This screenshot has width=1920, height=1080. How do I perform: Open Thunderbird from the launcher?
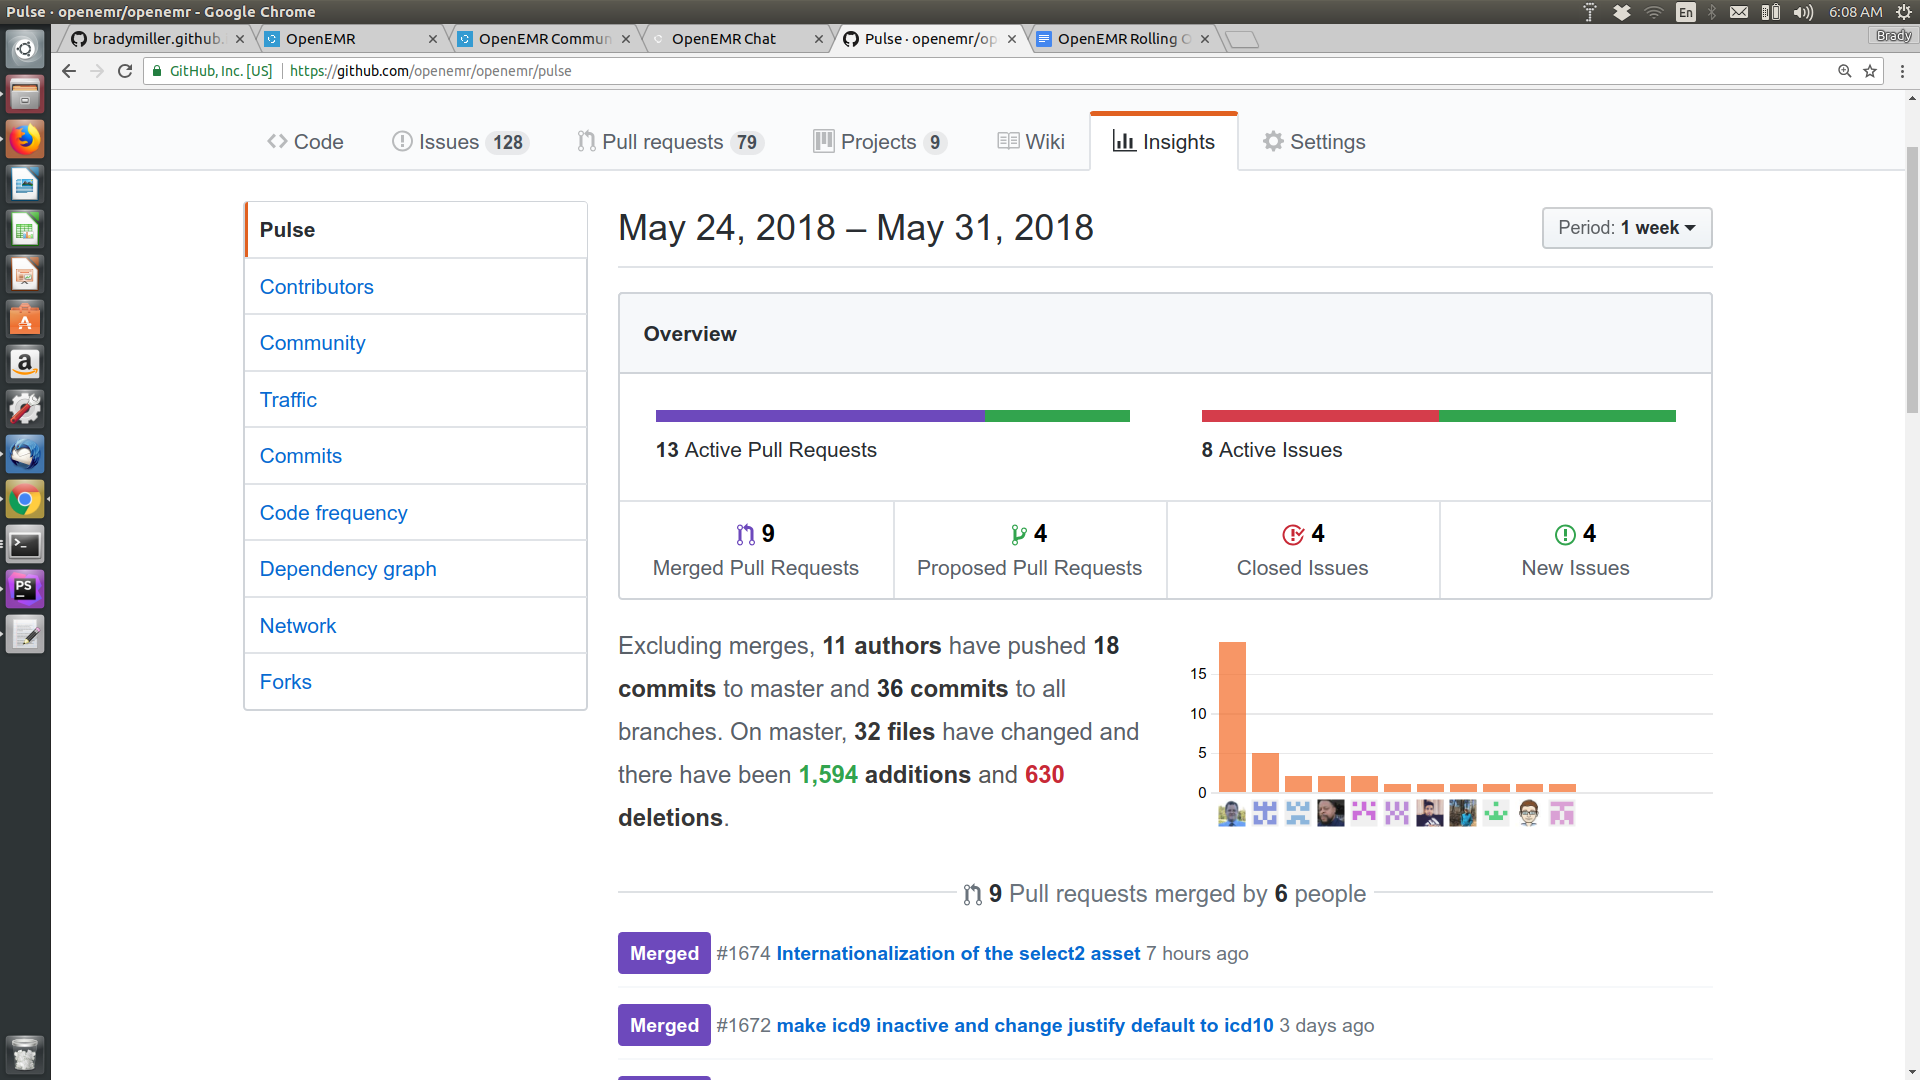coord(25,454)
